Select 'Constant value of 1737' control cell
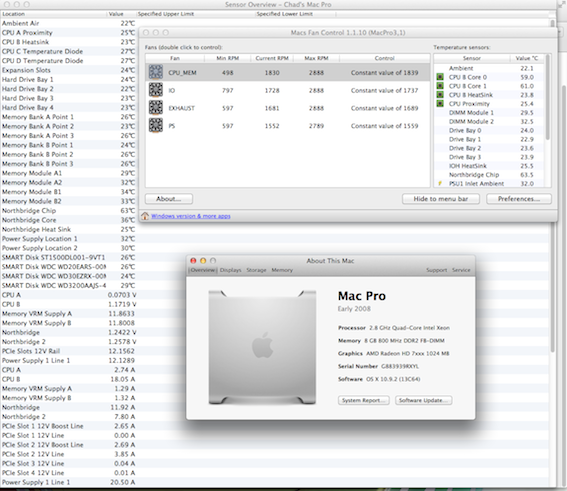 click(384, 90)
